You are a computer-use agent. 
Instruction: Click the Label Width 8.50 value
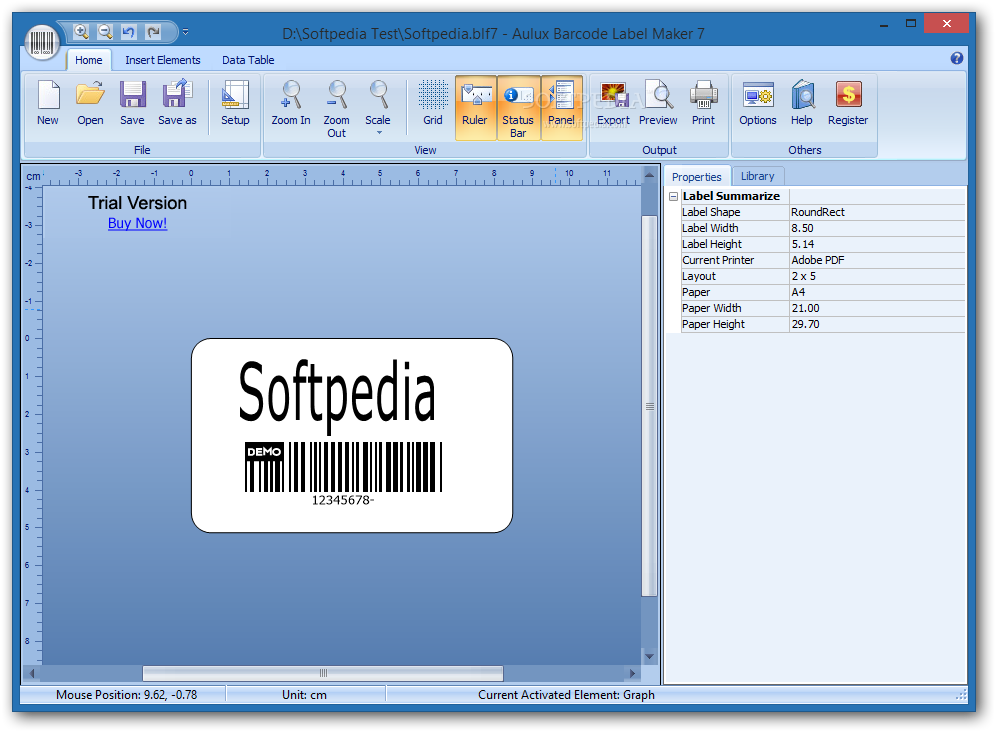(x=877, y=228)
